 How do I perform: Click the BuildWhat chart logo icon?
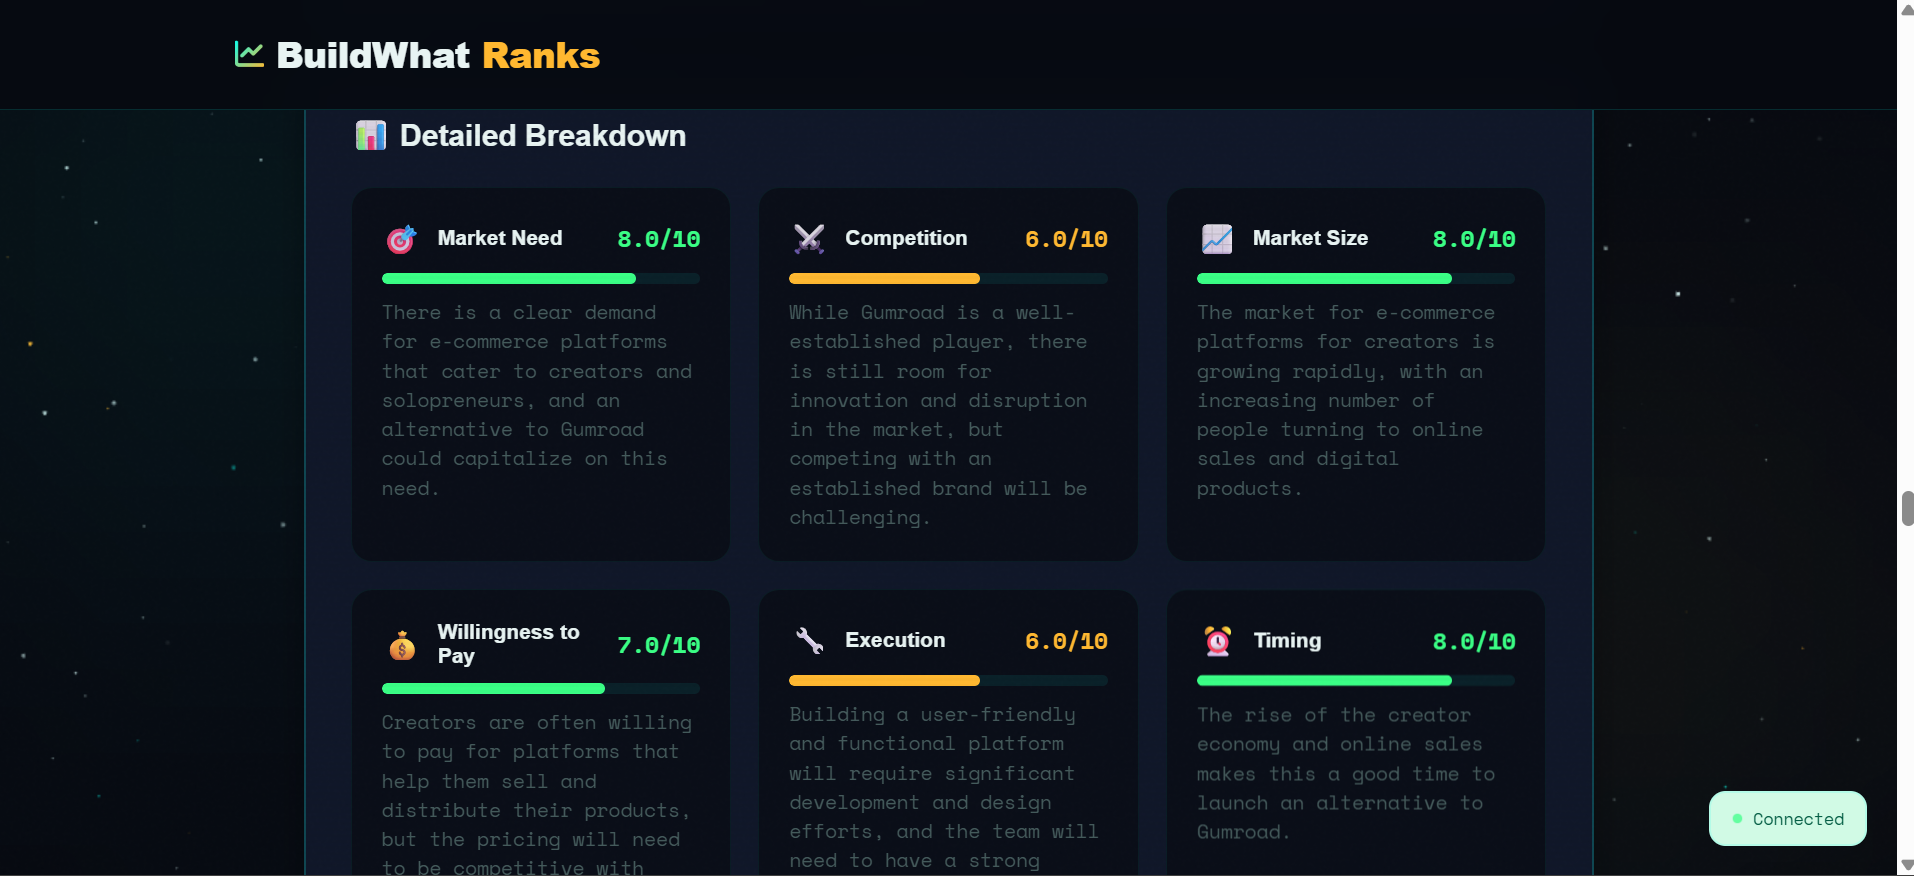[249, 54]
